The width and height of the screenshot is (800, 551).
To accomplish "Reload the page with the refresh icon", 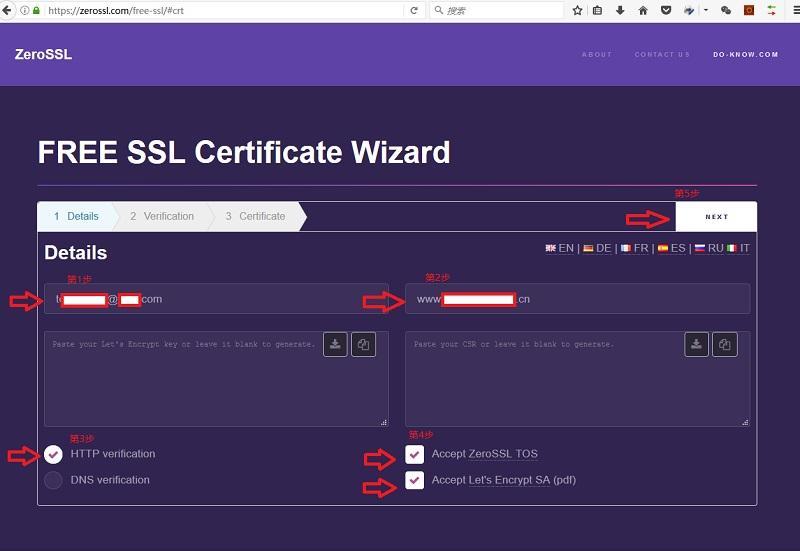I will point(414,10).
